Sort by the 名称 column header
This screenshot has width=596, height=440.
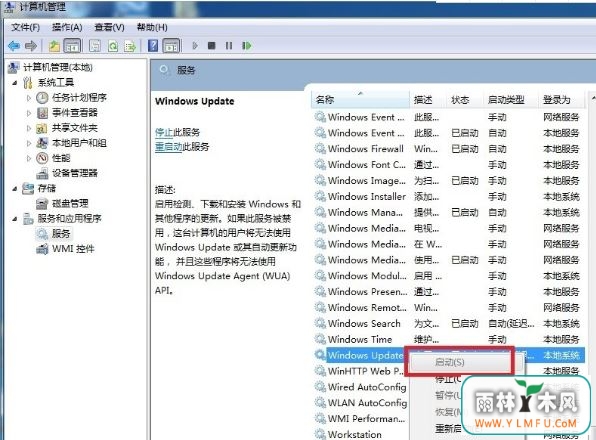click(360, 100)
